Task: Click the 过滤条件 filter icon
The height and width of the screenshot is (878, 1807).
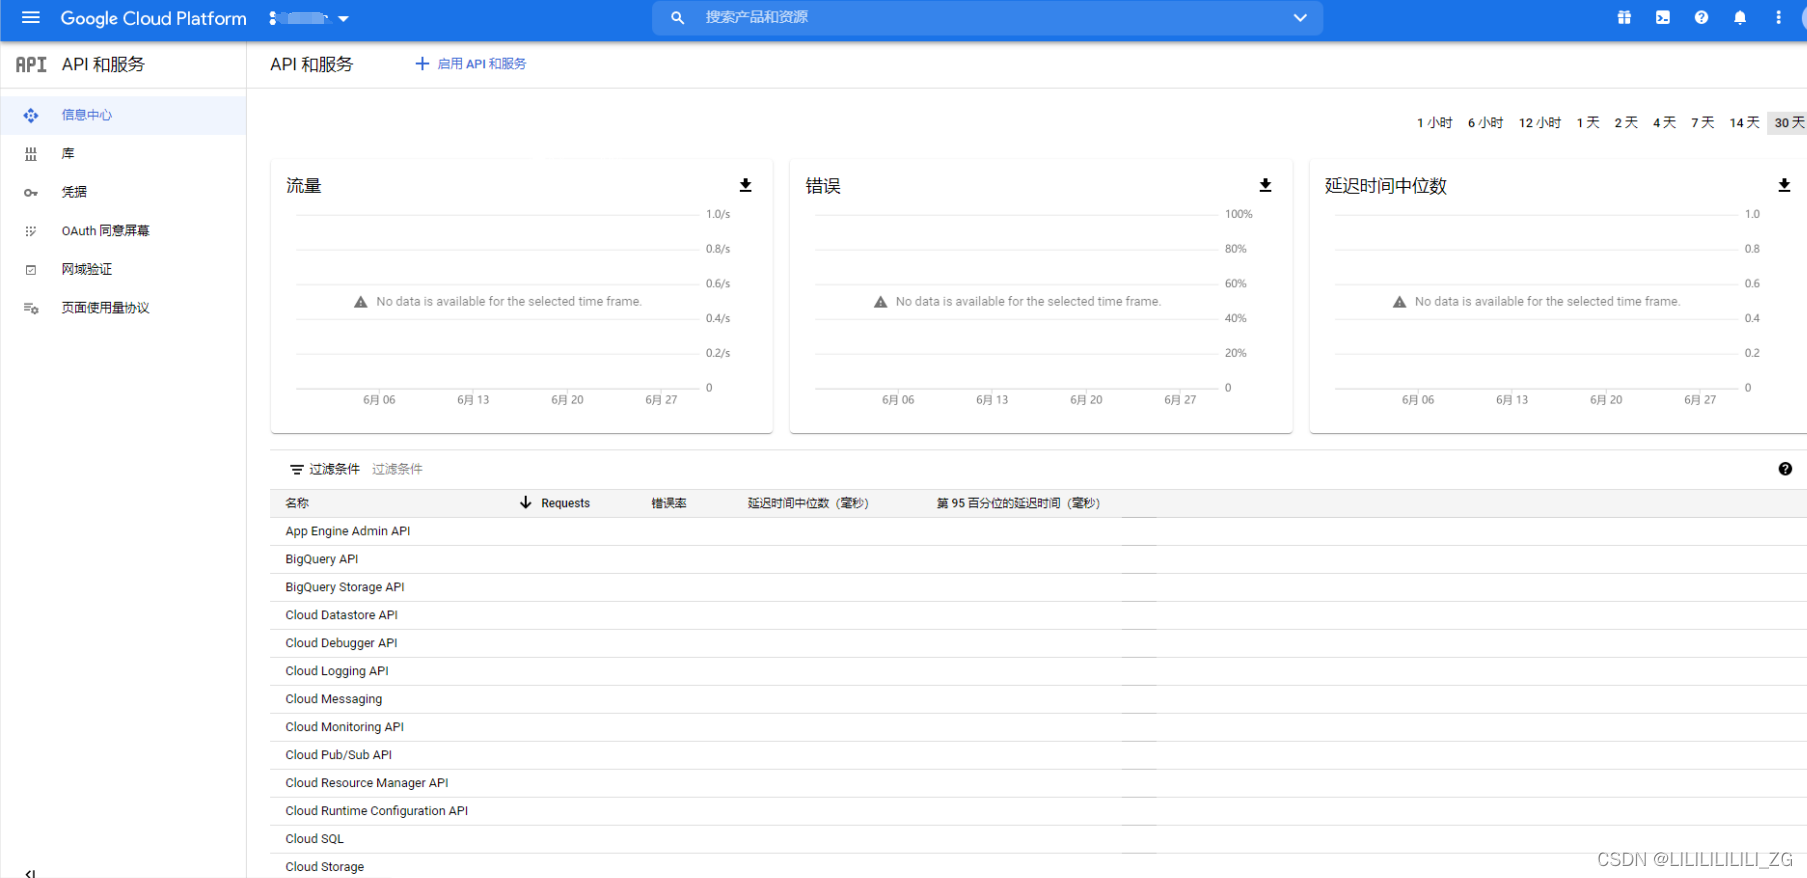Action: point(296,469)
